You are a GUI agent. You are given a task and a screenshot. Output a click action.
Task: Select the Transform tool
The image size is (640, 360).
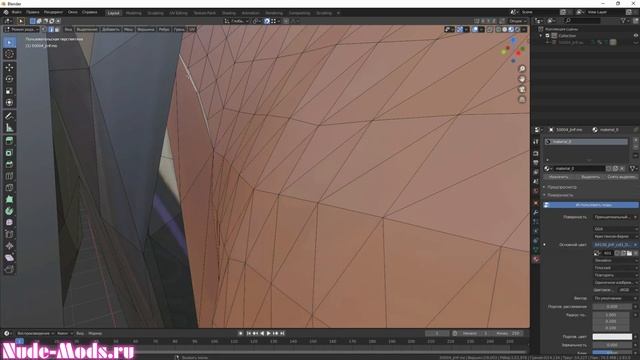(x=9, y=102)
